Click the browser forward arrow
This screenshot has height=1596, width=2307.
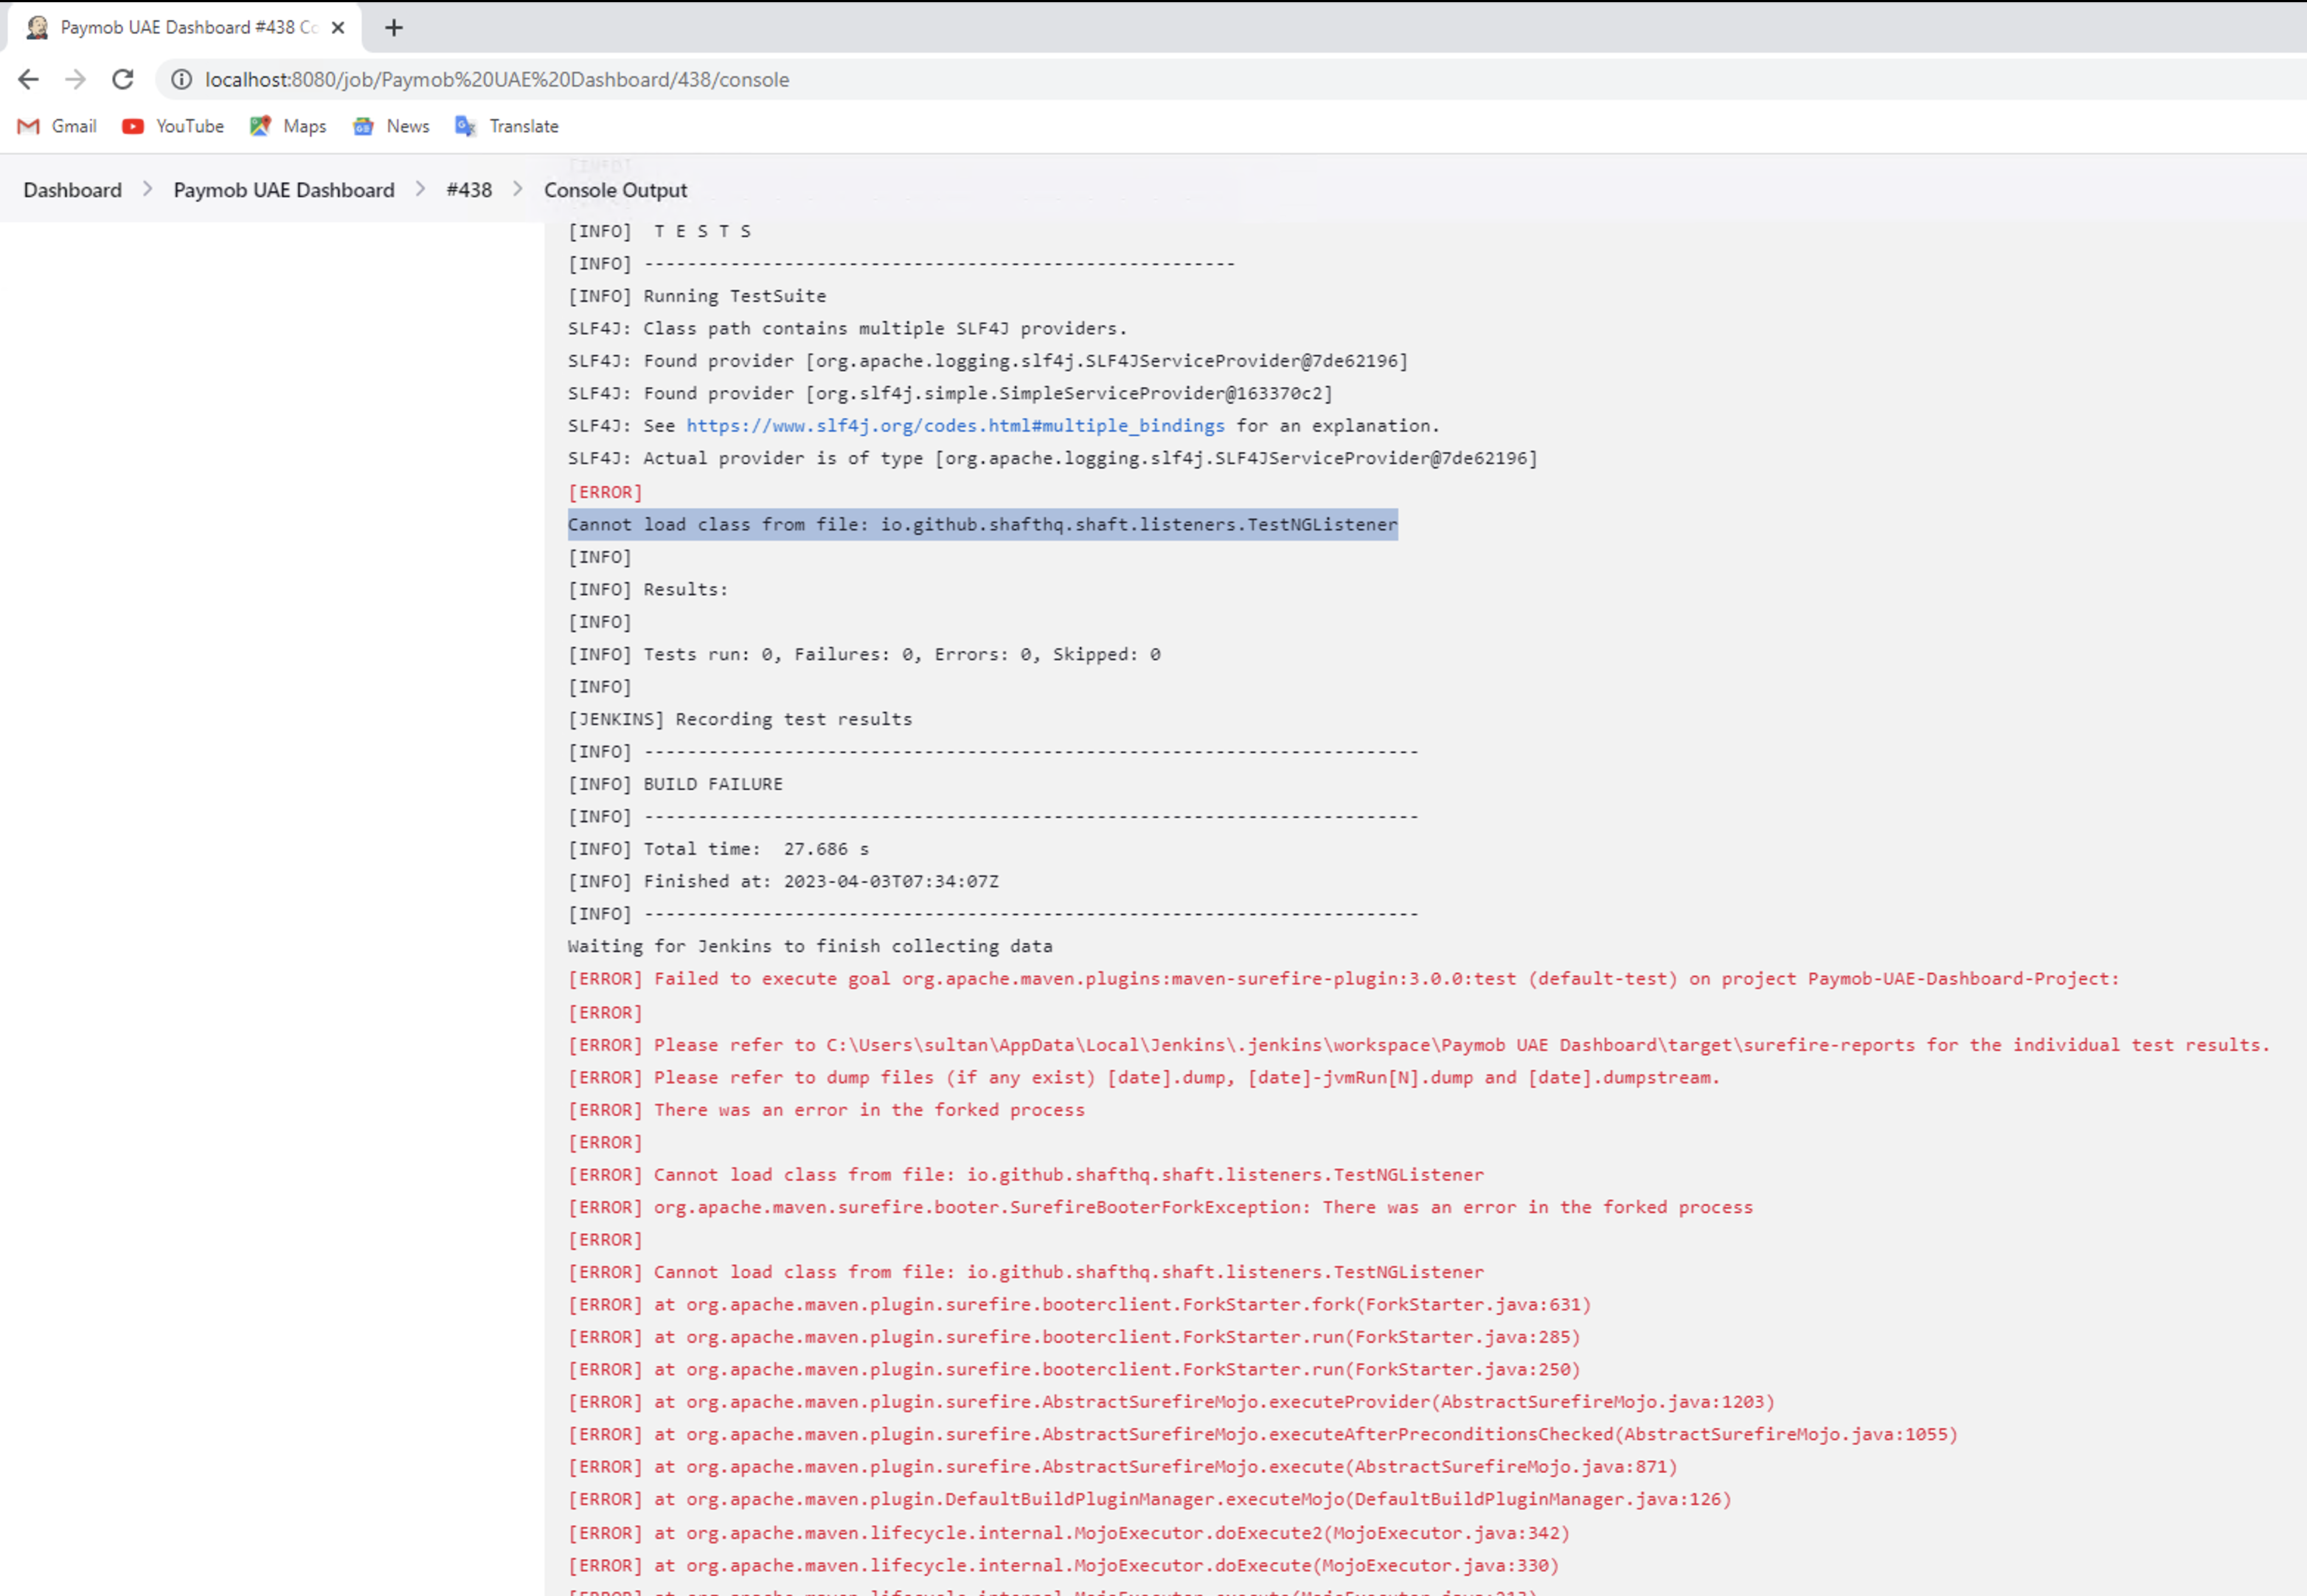click(75, 79)
